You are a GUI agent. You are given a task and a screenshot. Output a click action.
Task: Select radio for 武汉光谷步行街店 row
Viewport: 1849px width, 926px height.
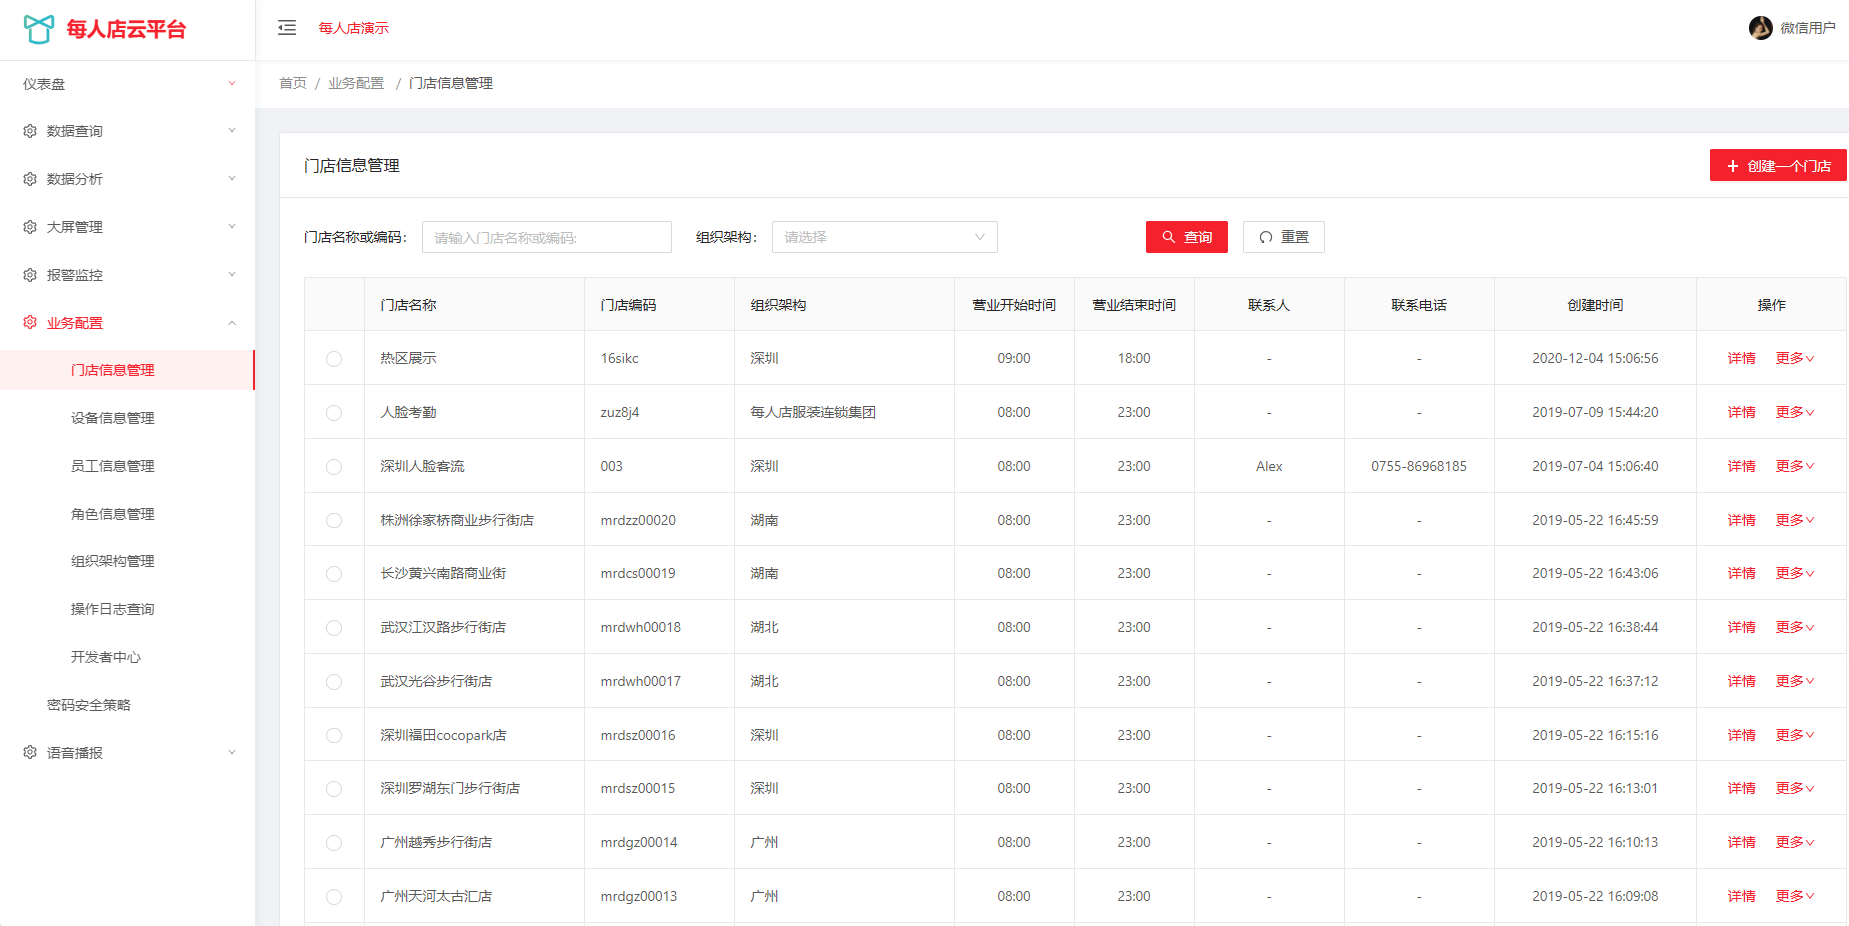point(334,682)
